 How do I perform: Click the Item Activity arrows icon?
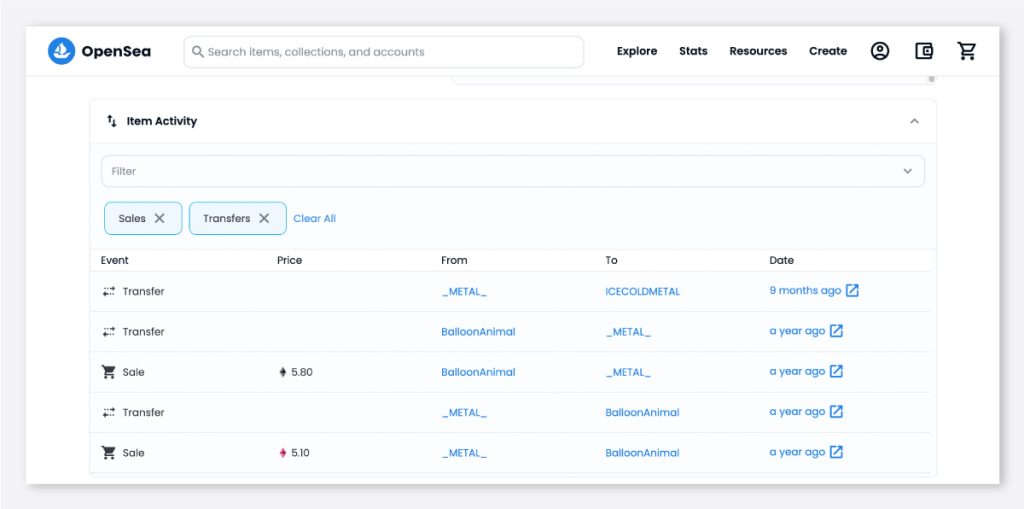[x=112, y=121]
